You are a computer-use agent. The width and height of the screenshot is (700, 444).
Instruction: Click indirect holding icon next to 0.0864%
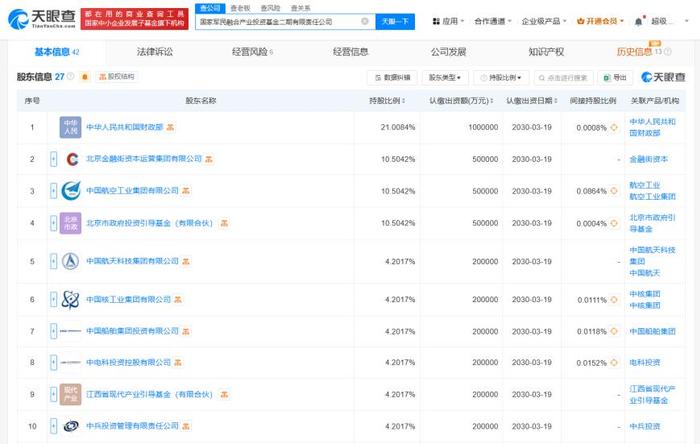614,191
